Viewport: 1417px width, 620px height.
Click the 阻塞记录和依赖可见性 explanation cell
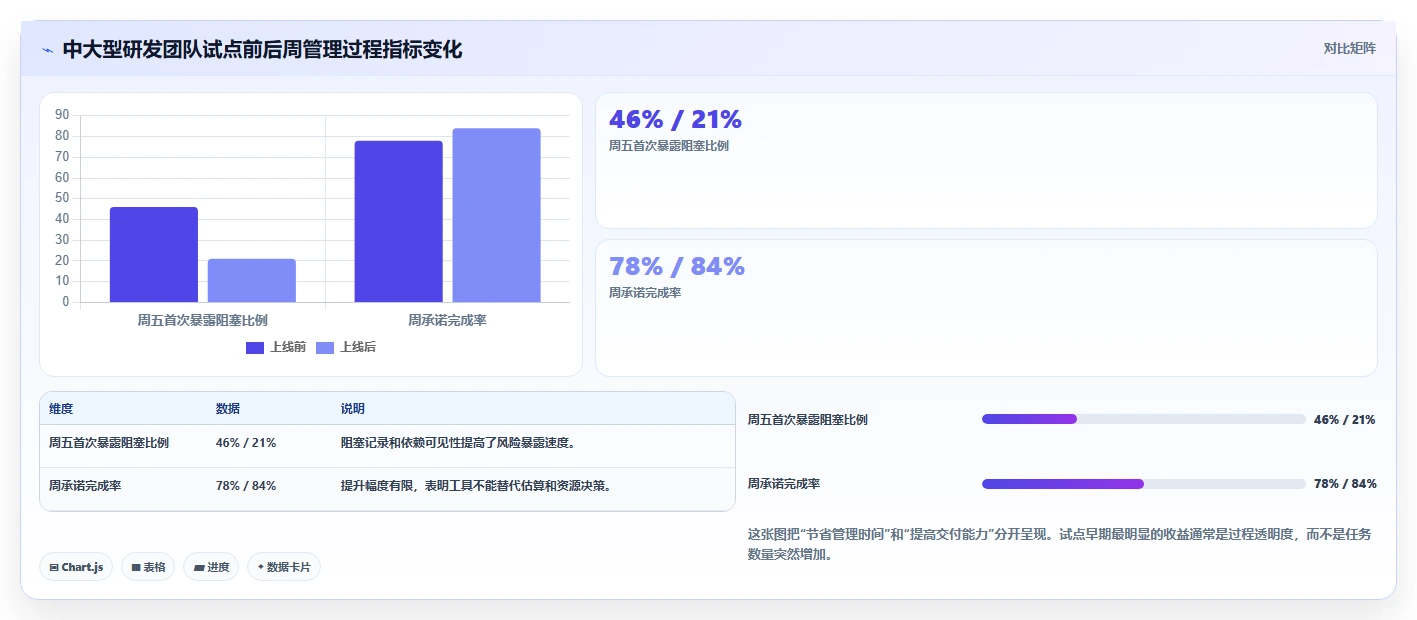[458, 443]
